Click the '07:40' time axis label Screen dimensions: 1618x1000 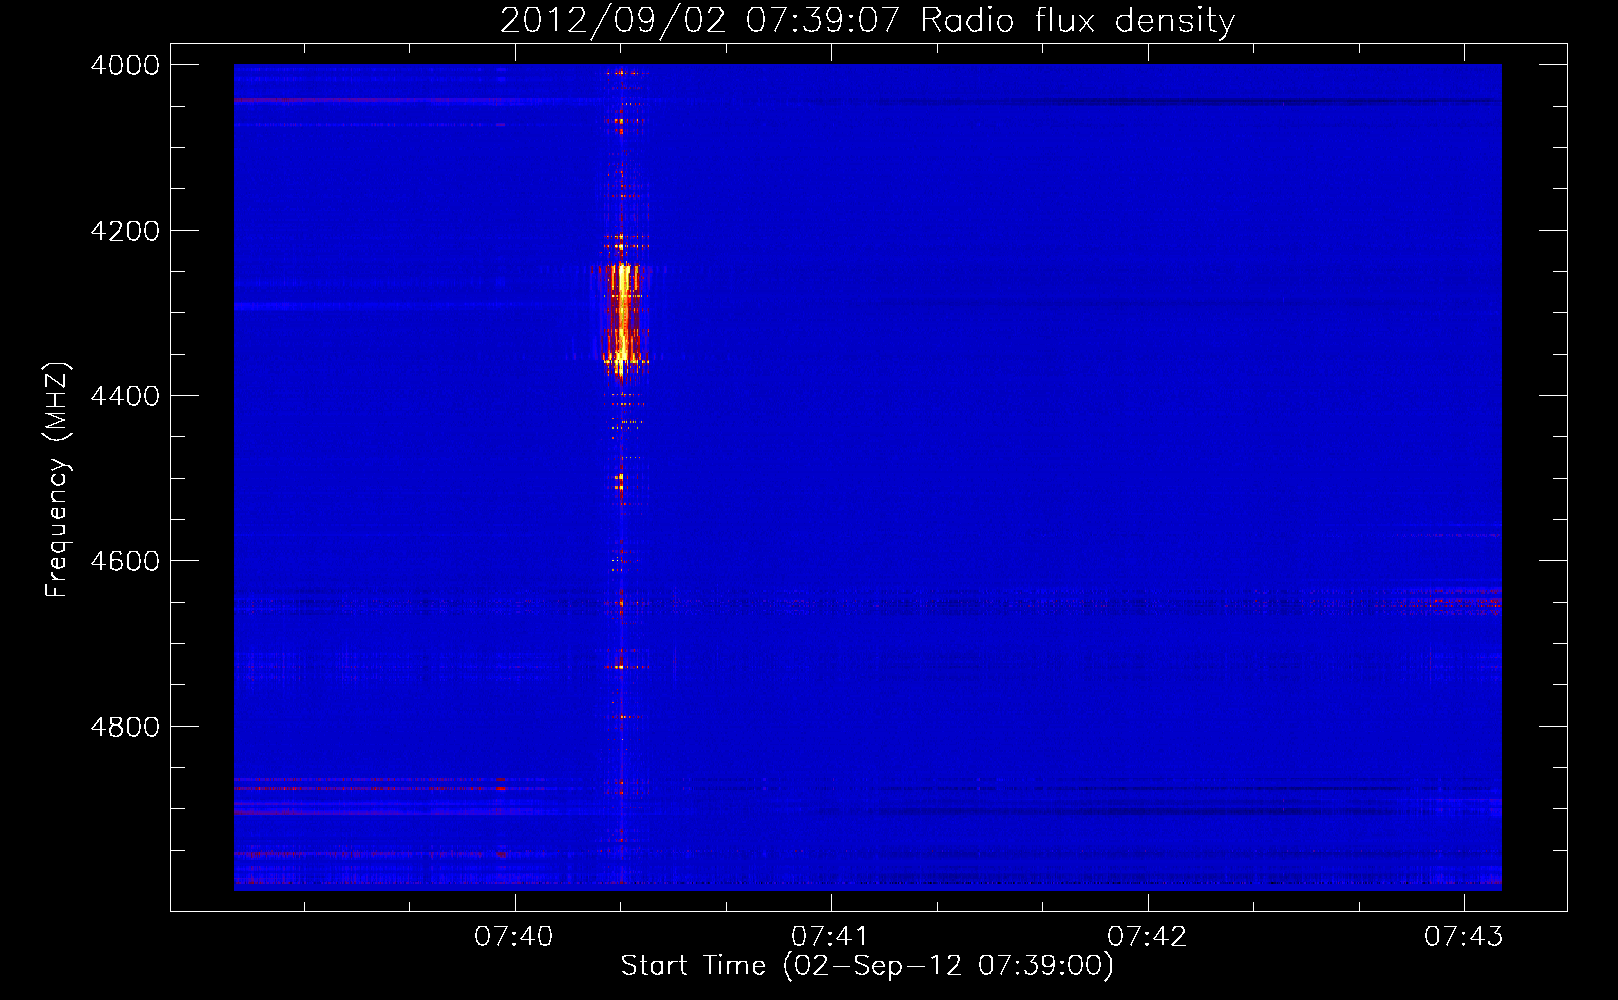point(514,937)
